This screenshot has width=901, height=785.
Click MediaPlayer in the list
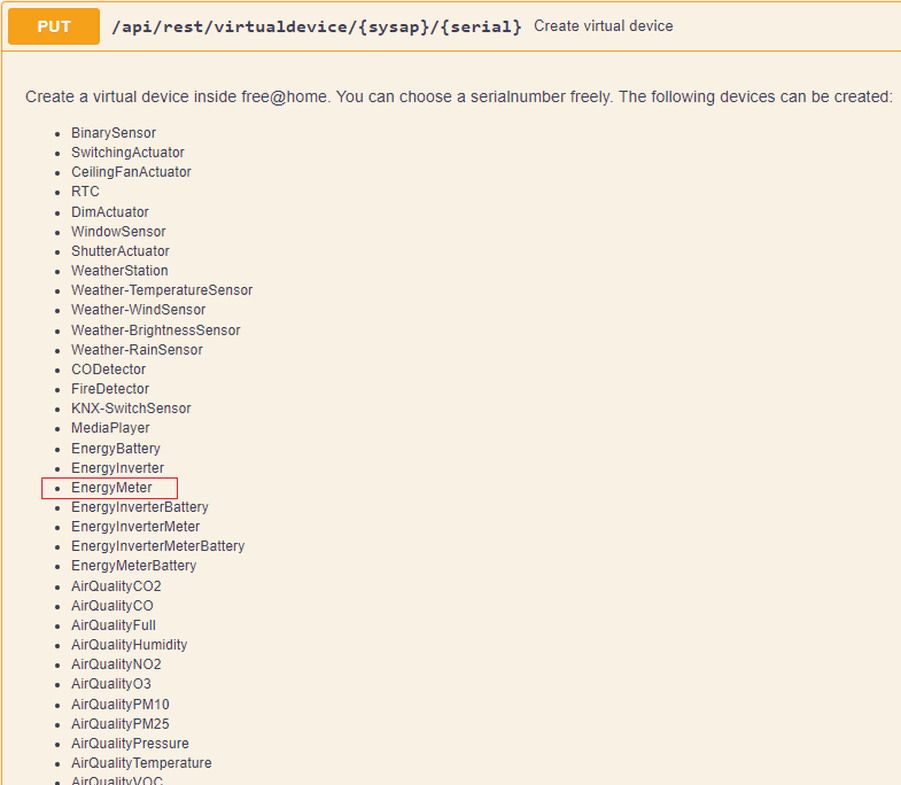(x=110, y=428)
